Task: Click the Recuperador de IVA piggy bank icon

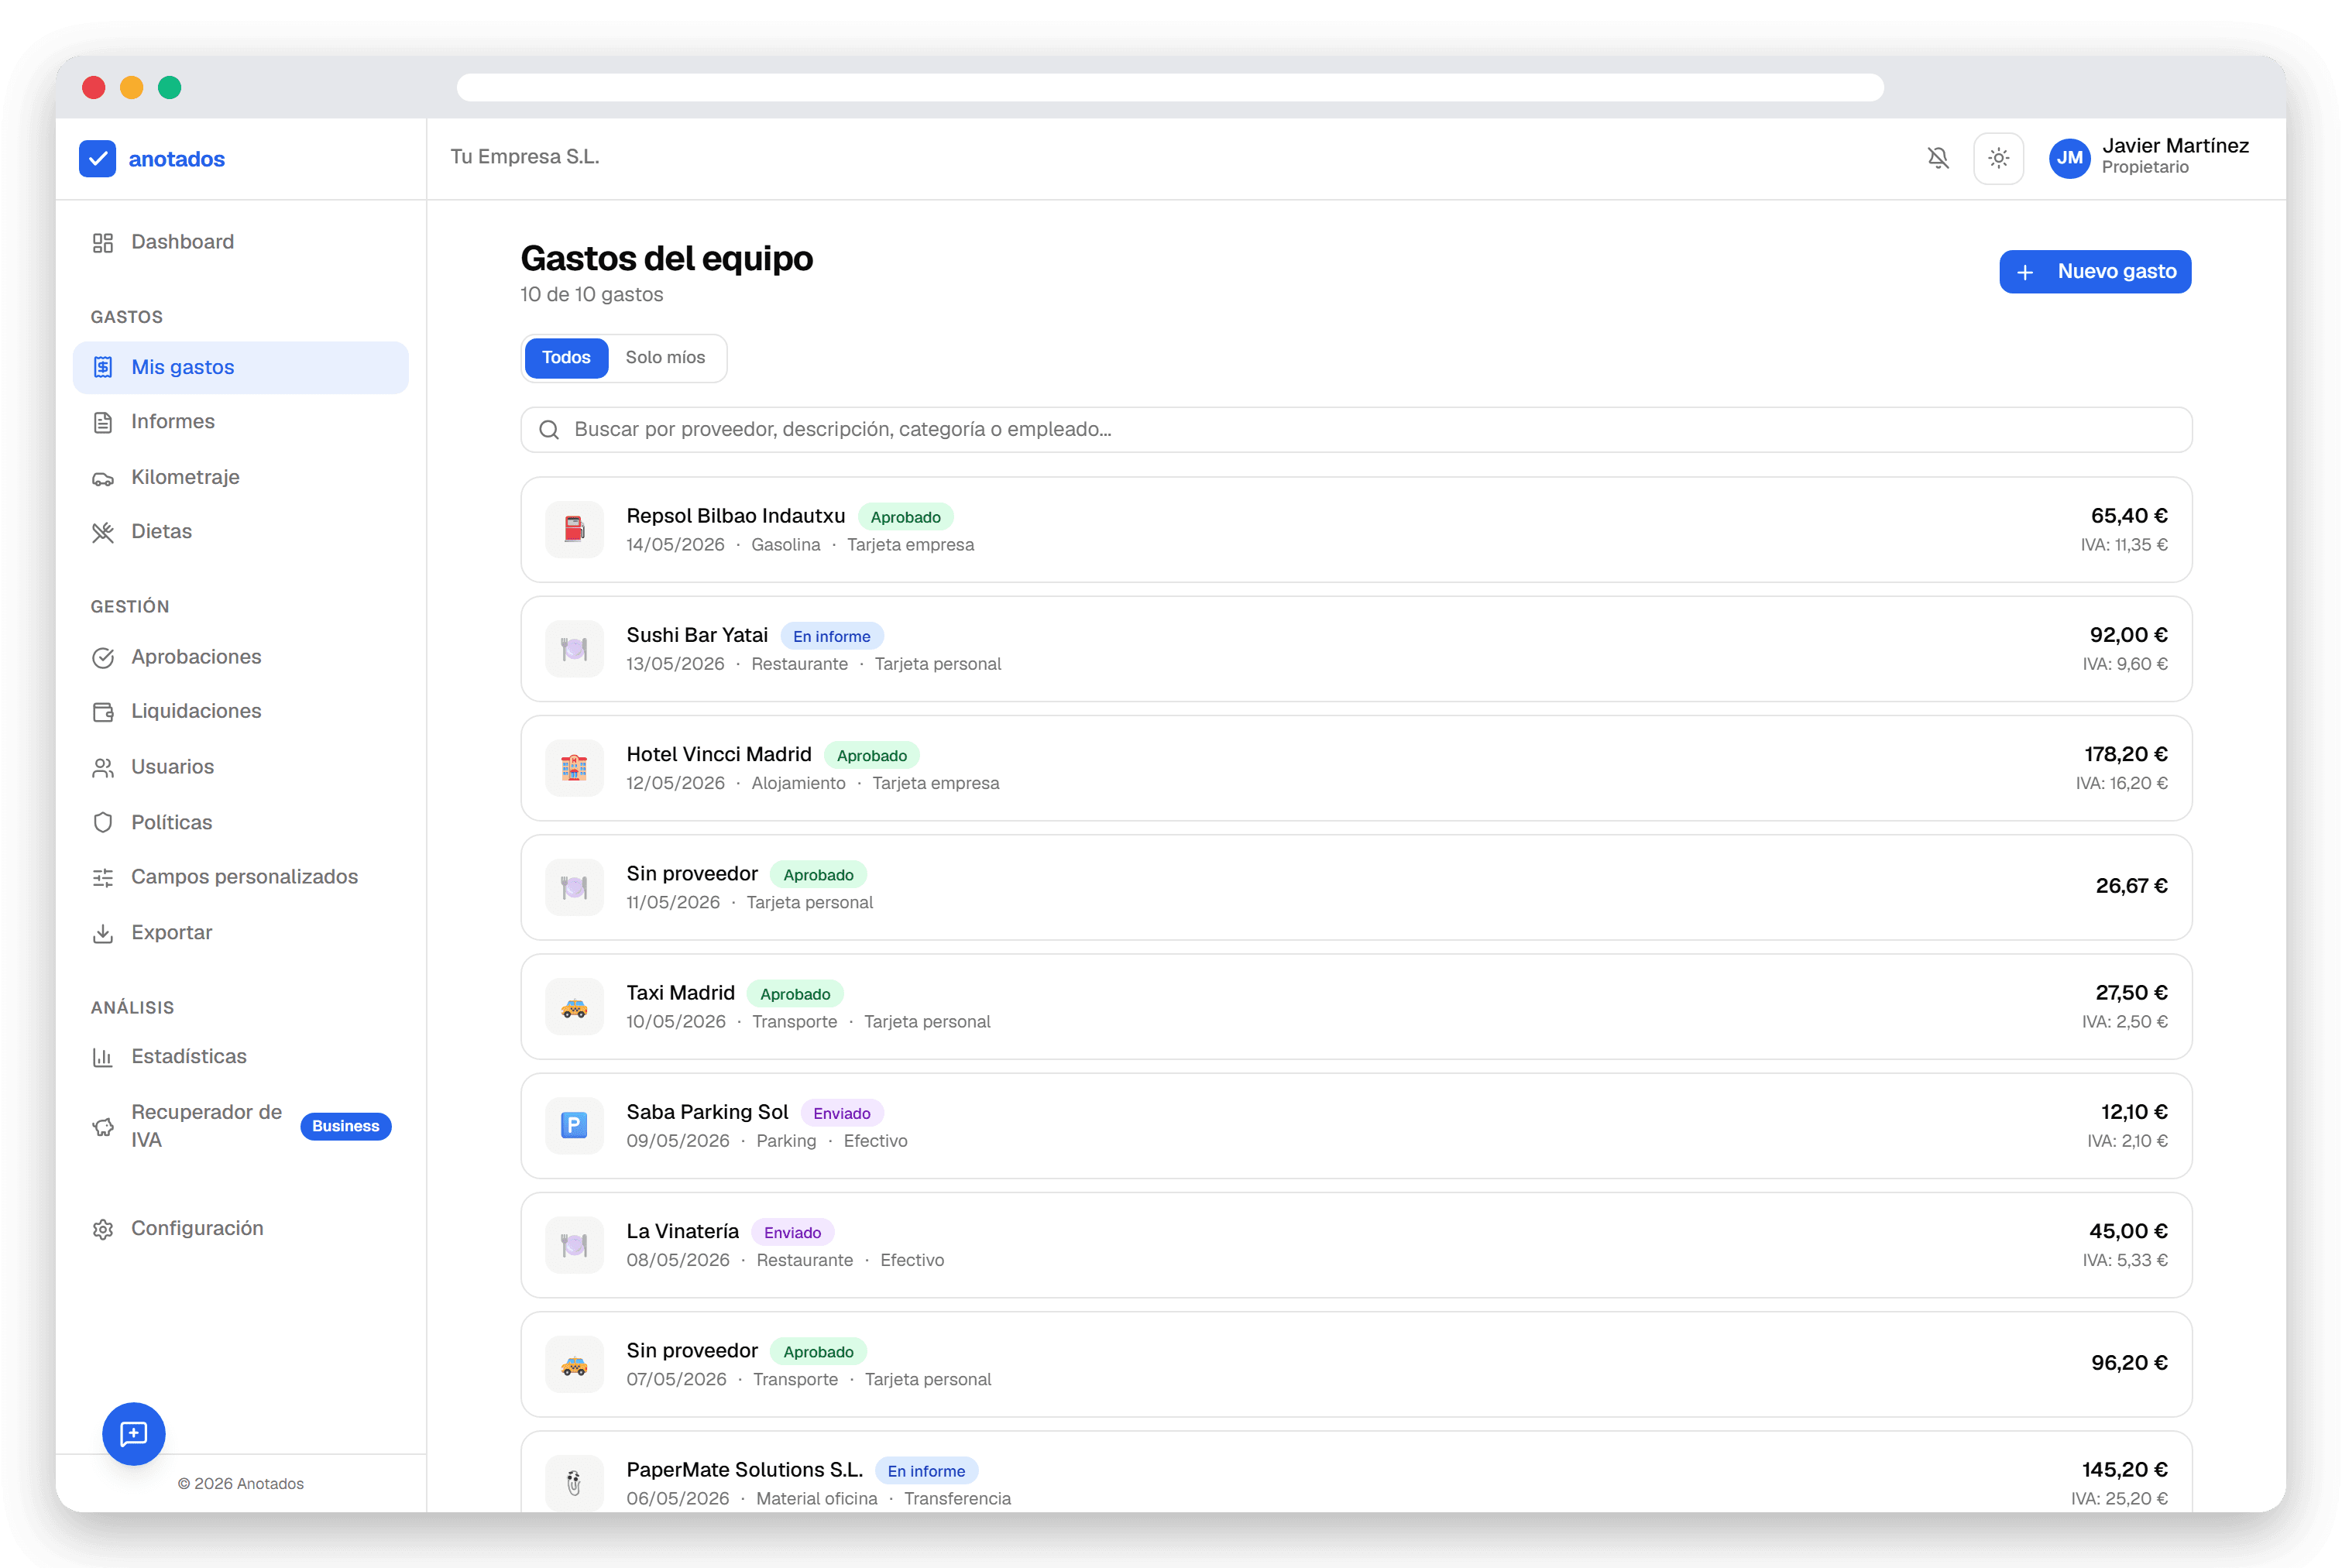Action: pos(103,1127)
